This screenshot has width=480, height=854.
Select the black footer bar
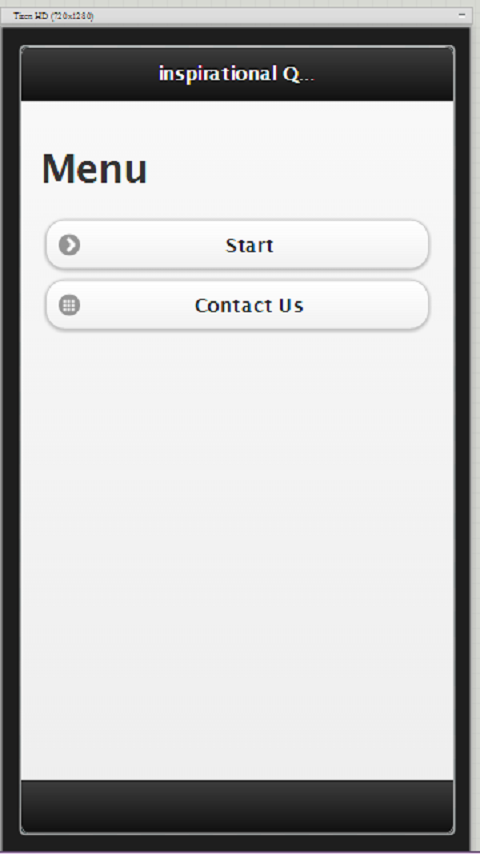click(237, 806)
